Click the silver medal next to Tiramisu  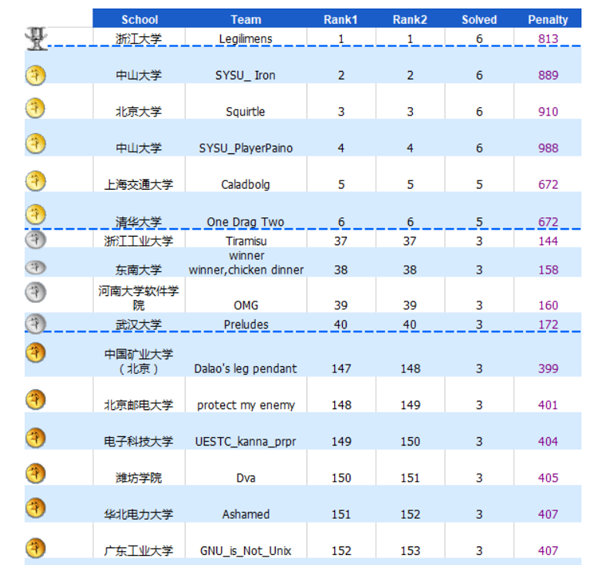pos(36,240)
